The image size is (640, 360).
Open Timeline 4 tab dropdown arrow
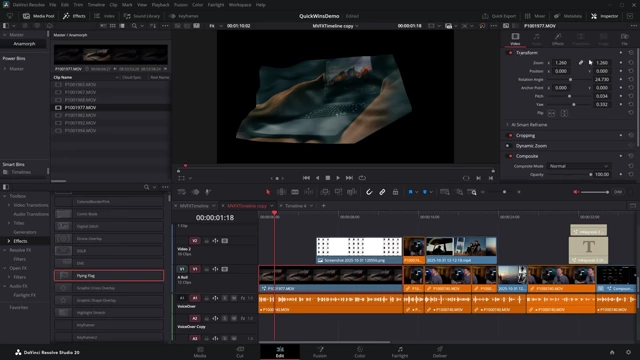pyautogui.click(x=311, y=206)
